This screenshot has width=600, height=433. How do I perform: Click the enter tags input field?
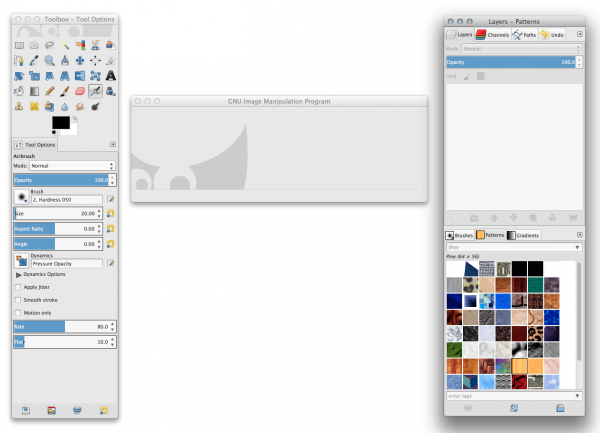[510, 396]
